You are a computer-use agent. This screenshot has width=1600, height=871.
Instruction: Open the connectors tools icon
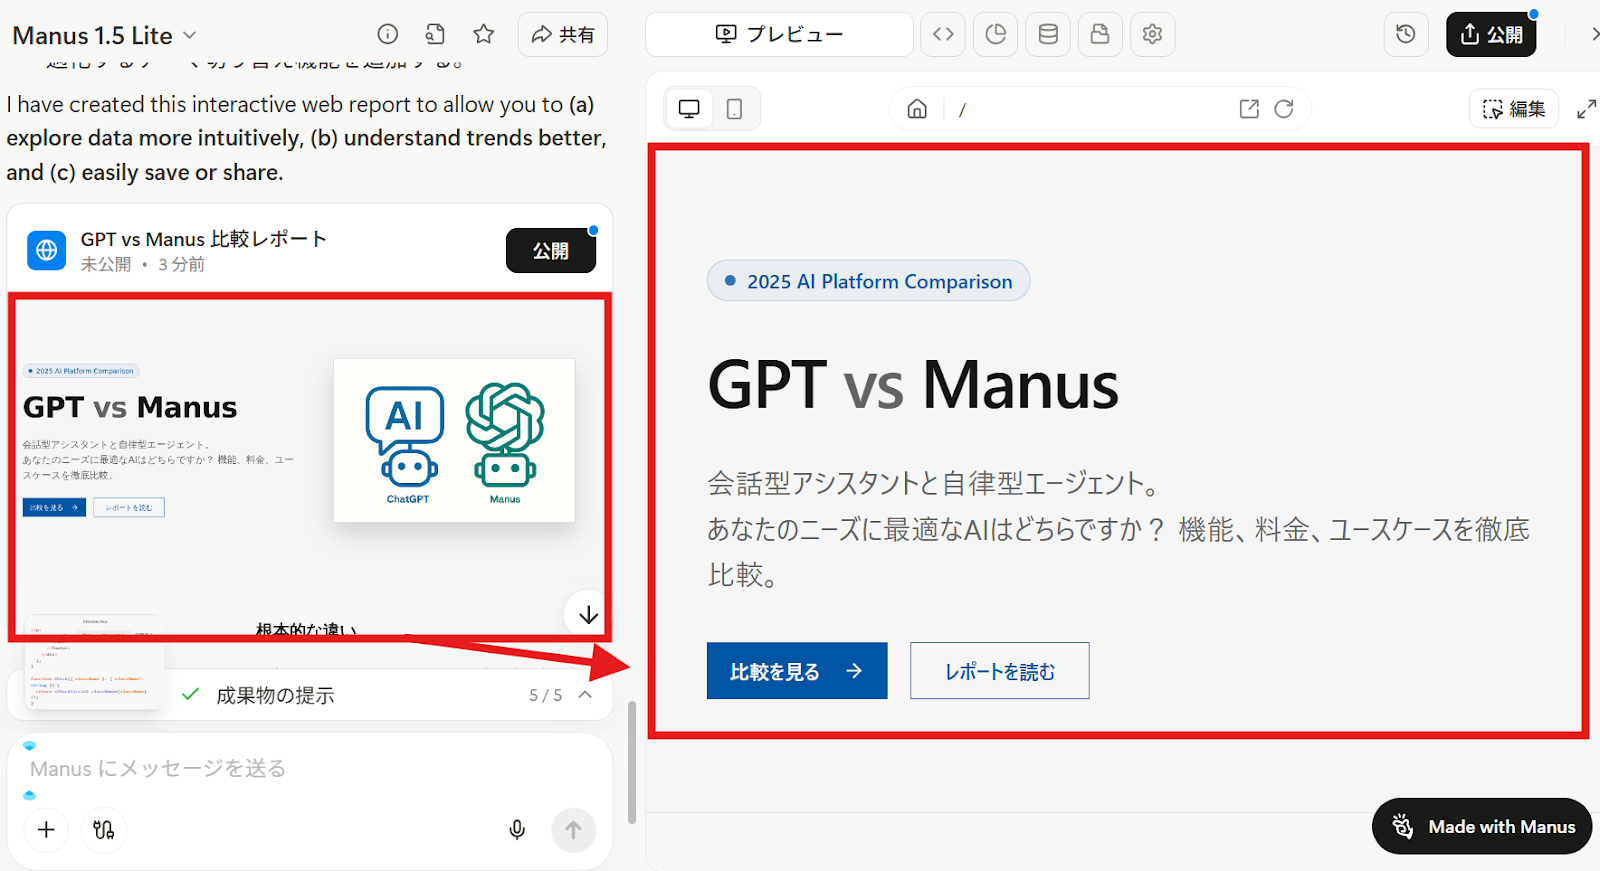(x=104, y=830)
